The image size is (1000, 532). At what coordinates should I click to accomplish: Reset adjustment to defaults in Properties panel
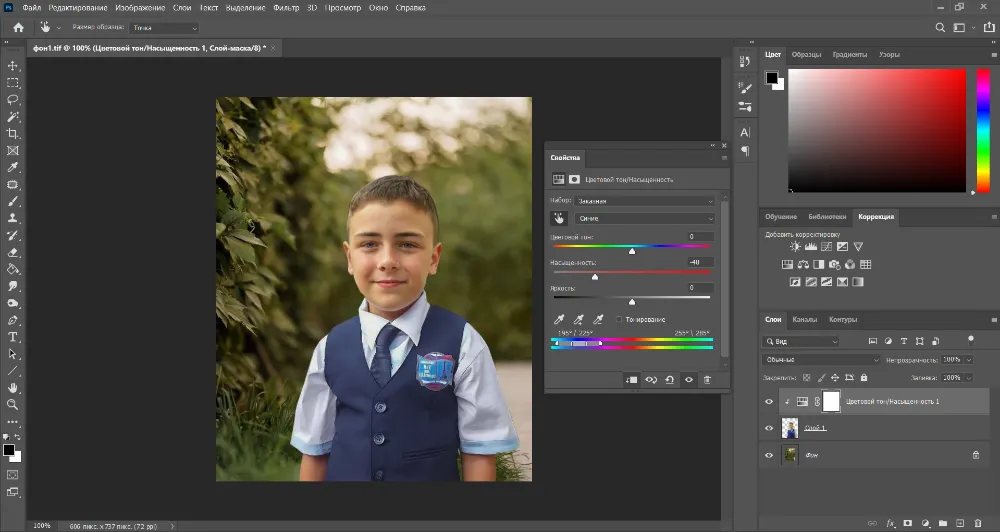pos(669,380)
